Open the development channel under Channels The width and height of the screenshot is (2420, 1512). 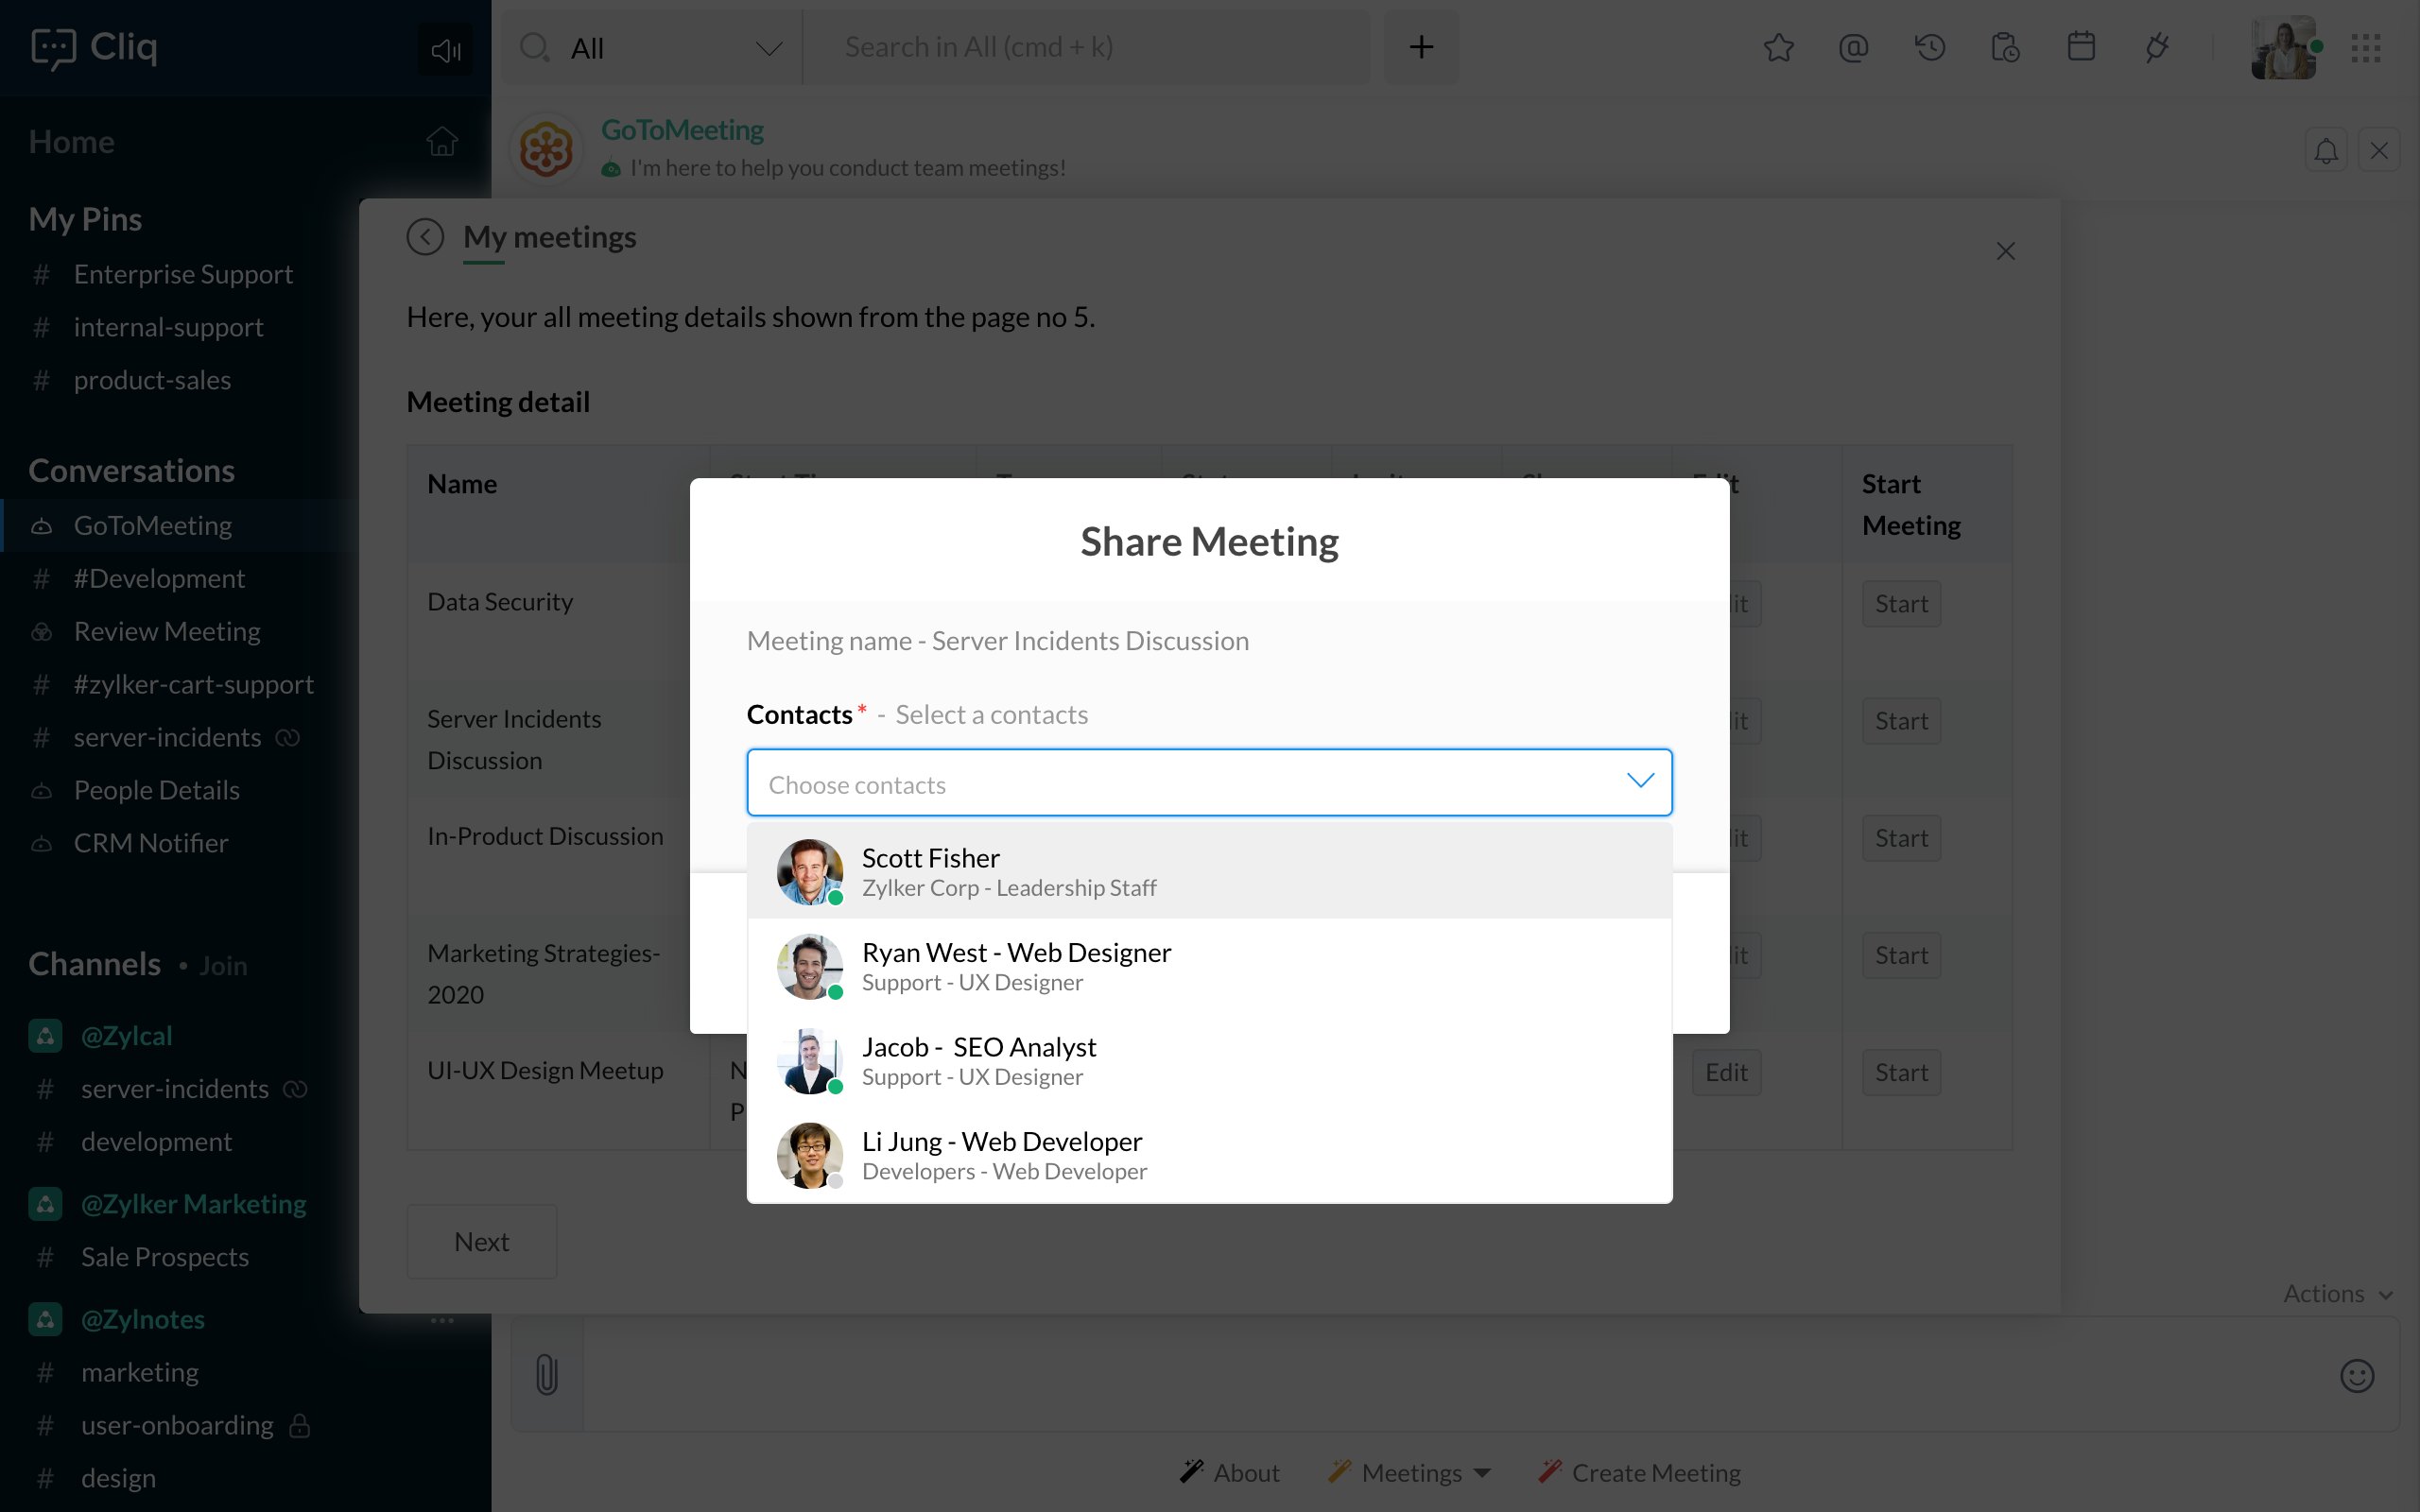pyautogui.click(x=156, y=1142)
